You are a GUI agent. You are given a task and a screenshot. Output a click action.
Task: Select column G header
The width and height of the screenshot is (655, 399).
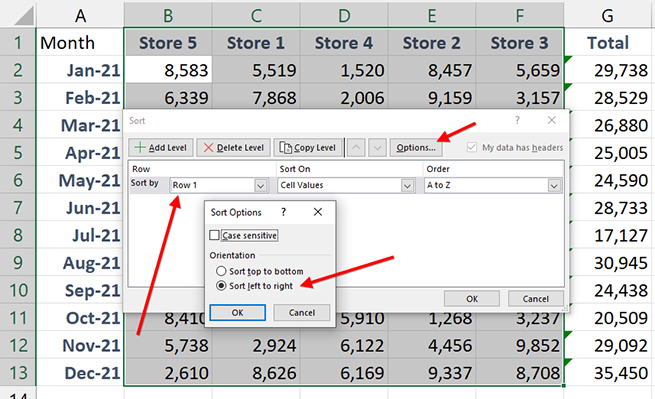[x=607, y=15]
